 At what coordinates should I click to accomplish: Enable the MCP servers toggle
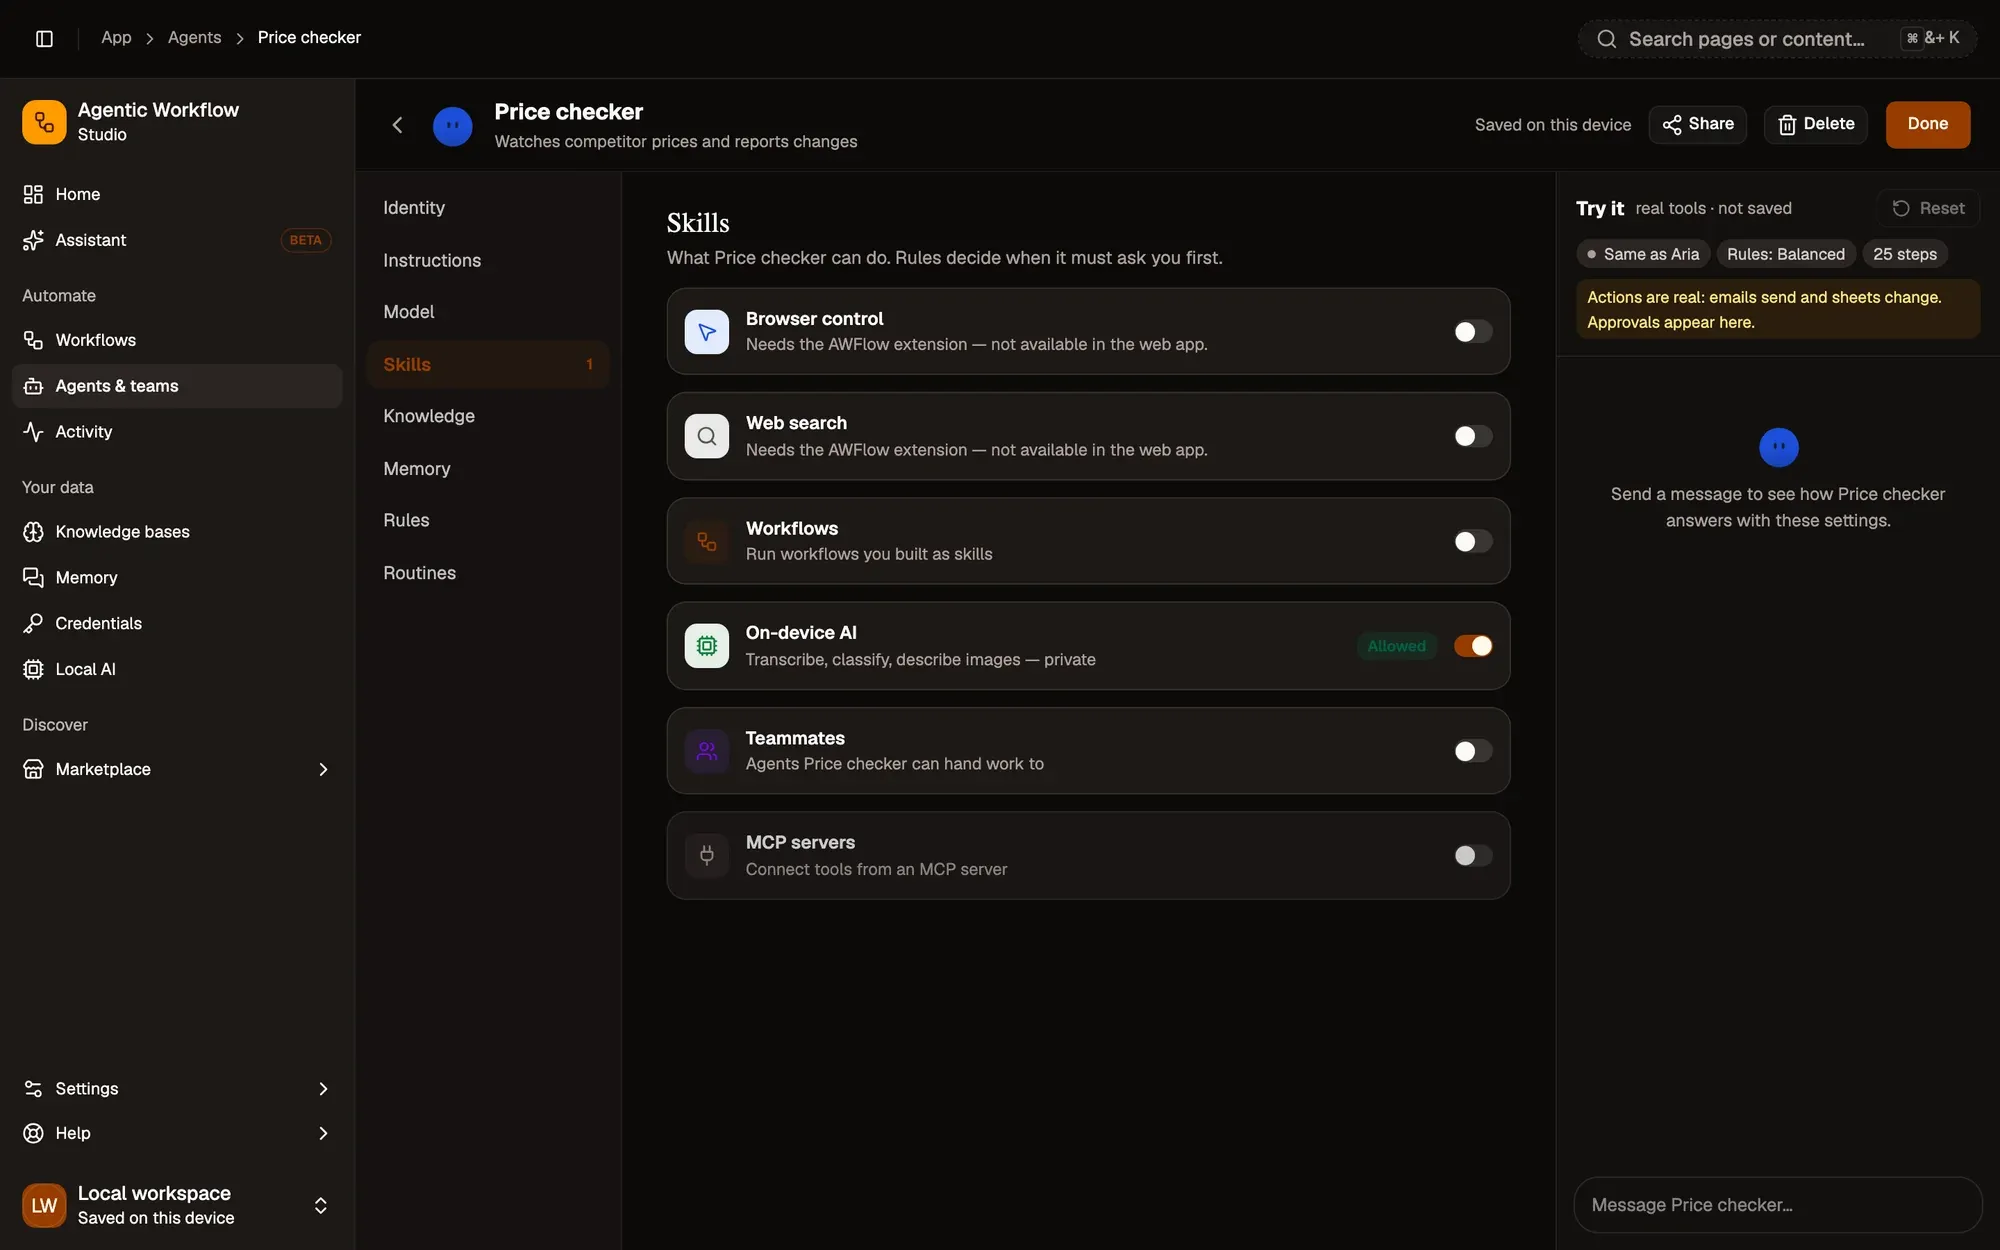pyautogui.click(x=1472, y=855)
